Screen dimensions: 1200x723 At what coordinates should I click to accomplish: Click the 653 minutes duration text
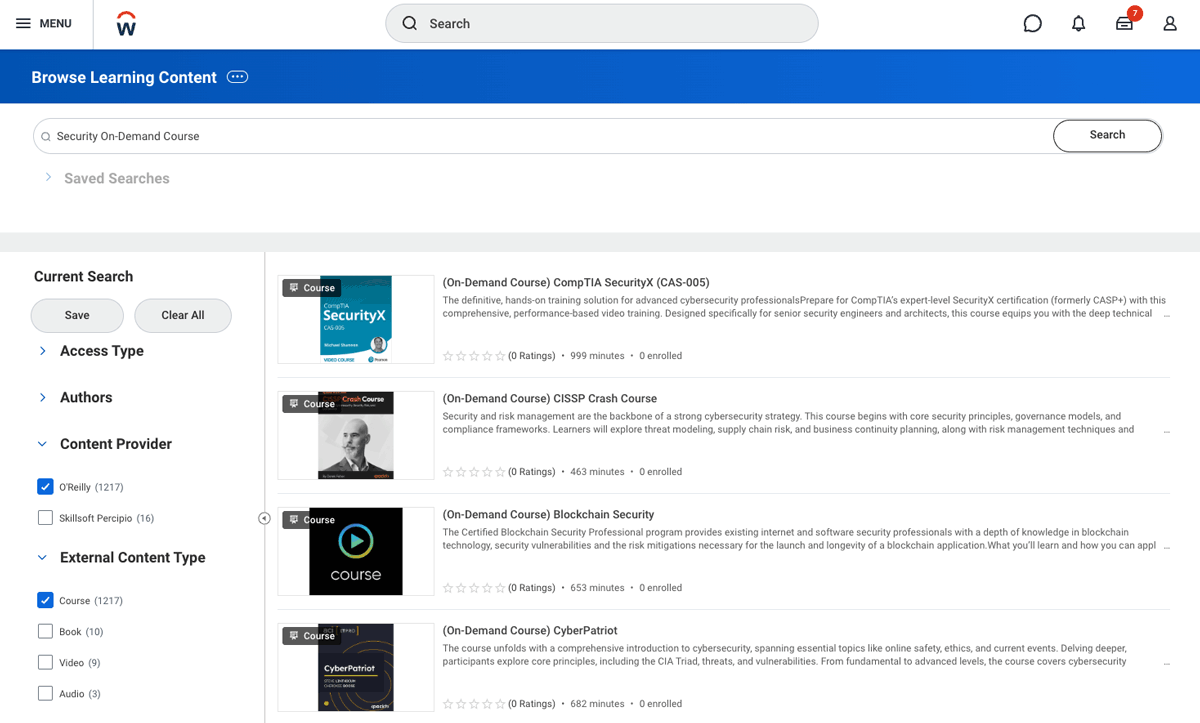click(597, 588)
